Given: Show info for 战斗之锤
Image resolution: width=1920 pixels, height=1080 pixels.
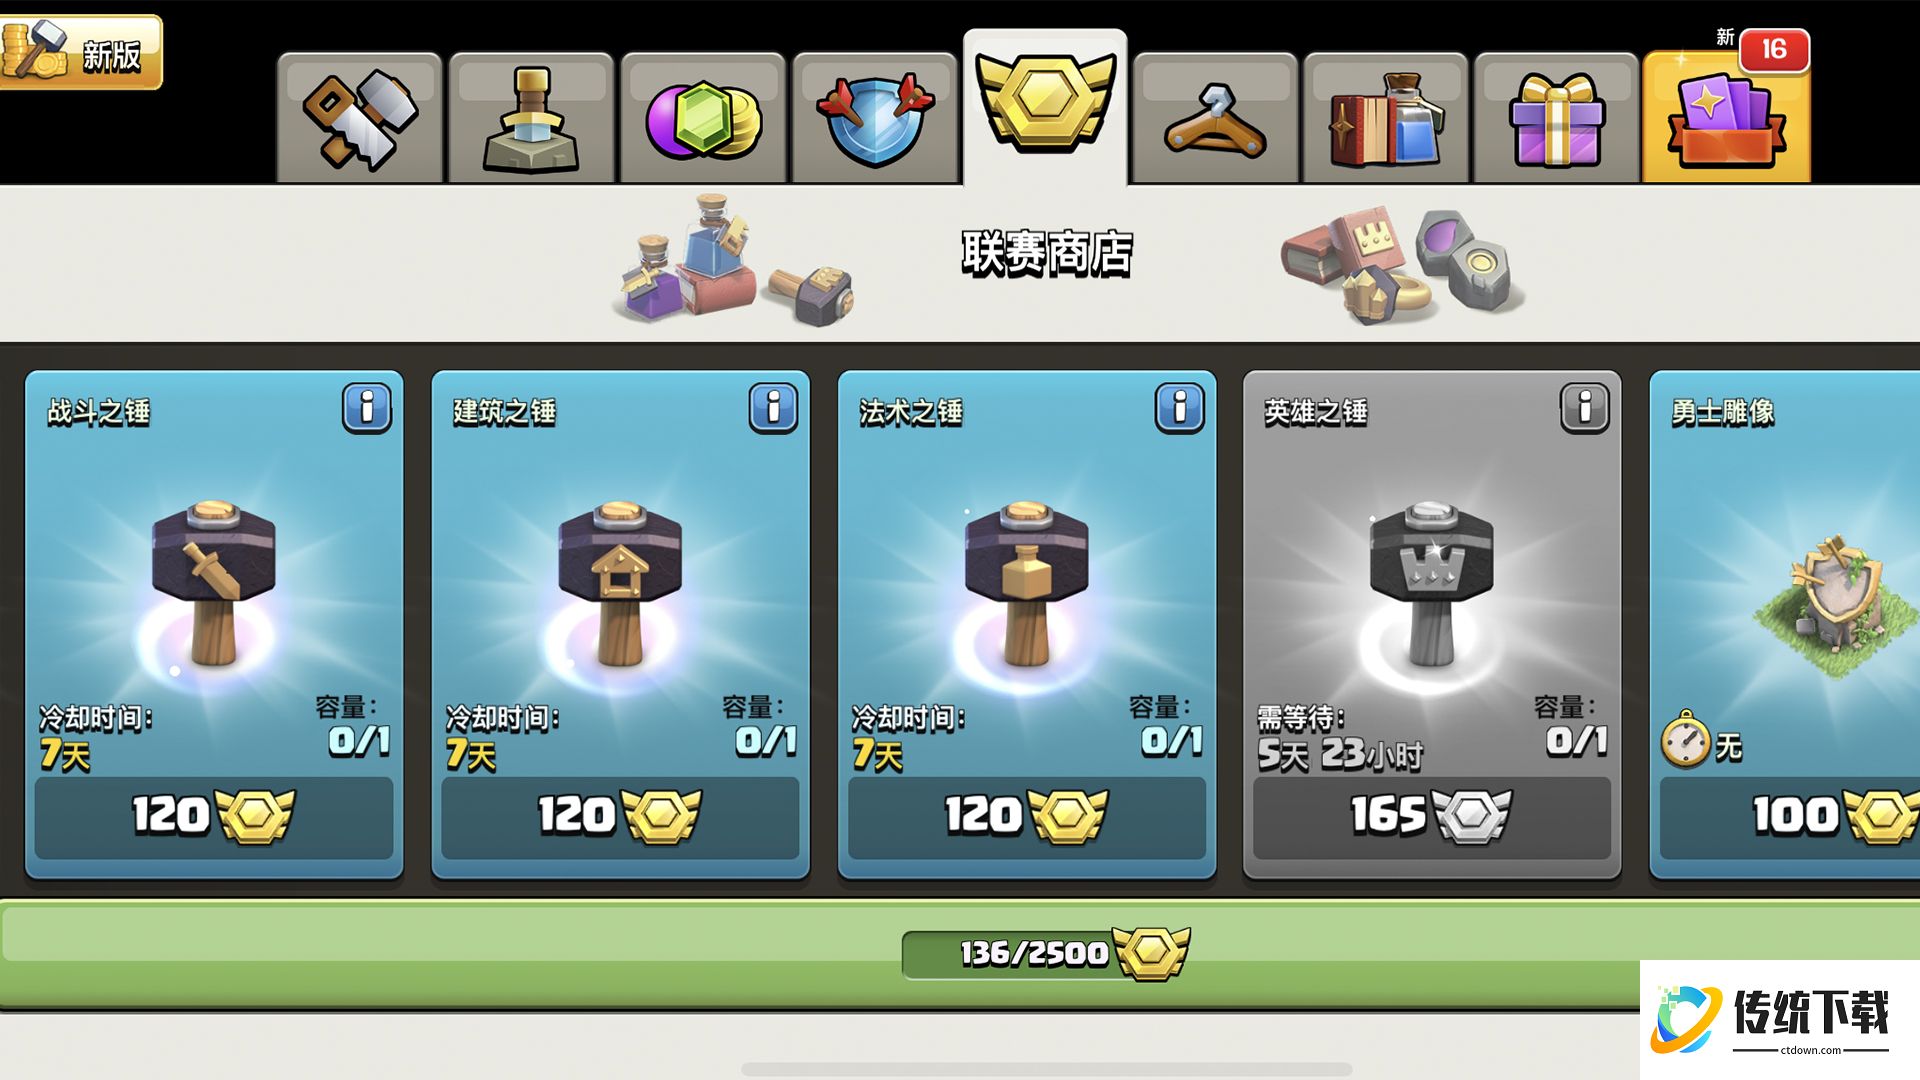Looking at the screenshot, I should click(x=367, y=408).
